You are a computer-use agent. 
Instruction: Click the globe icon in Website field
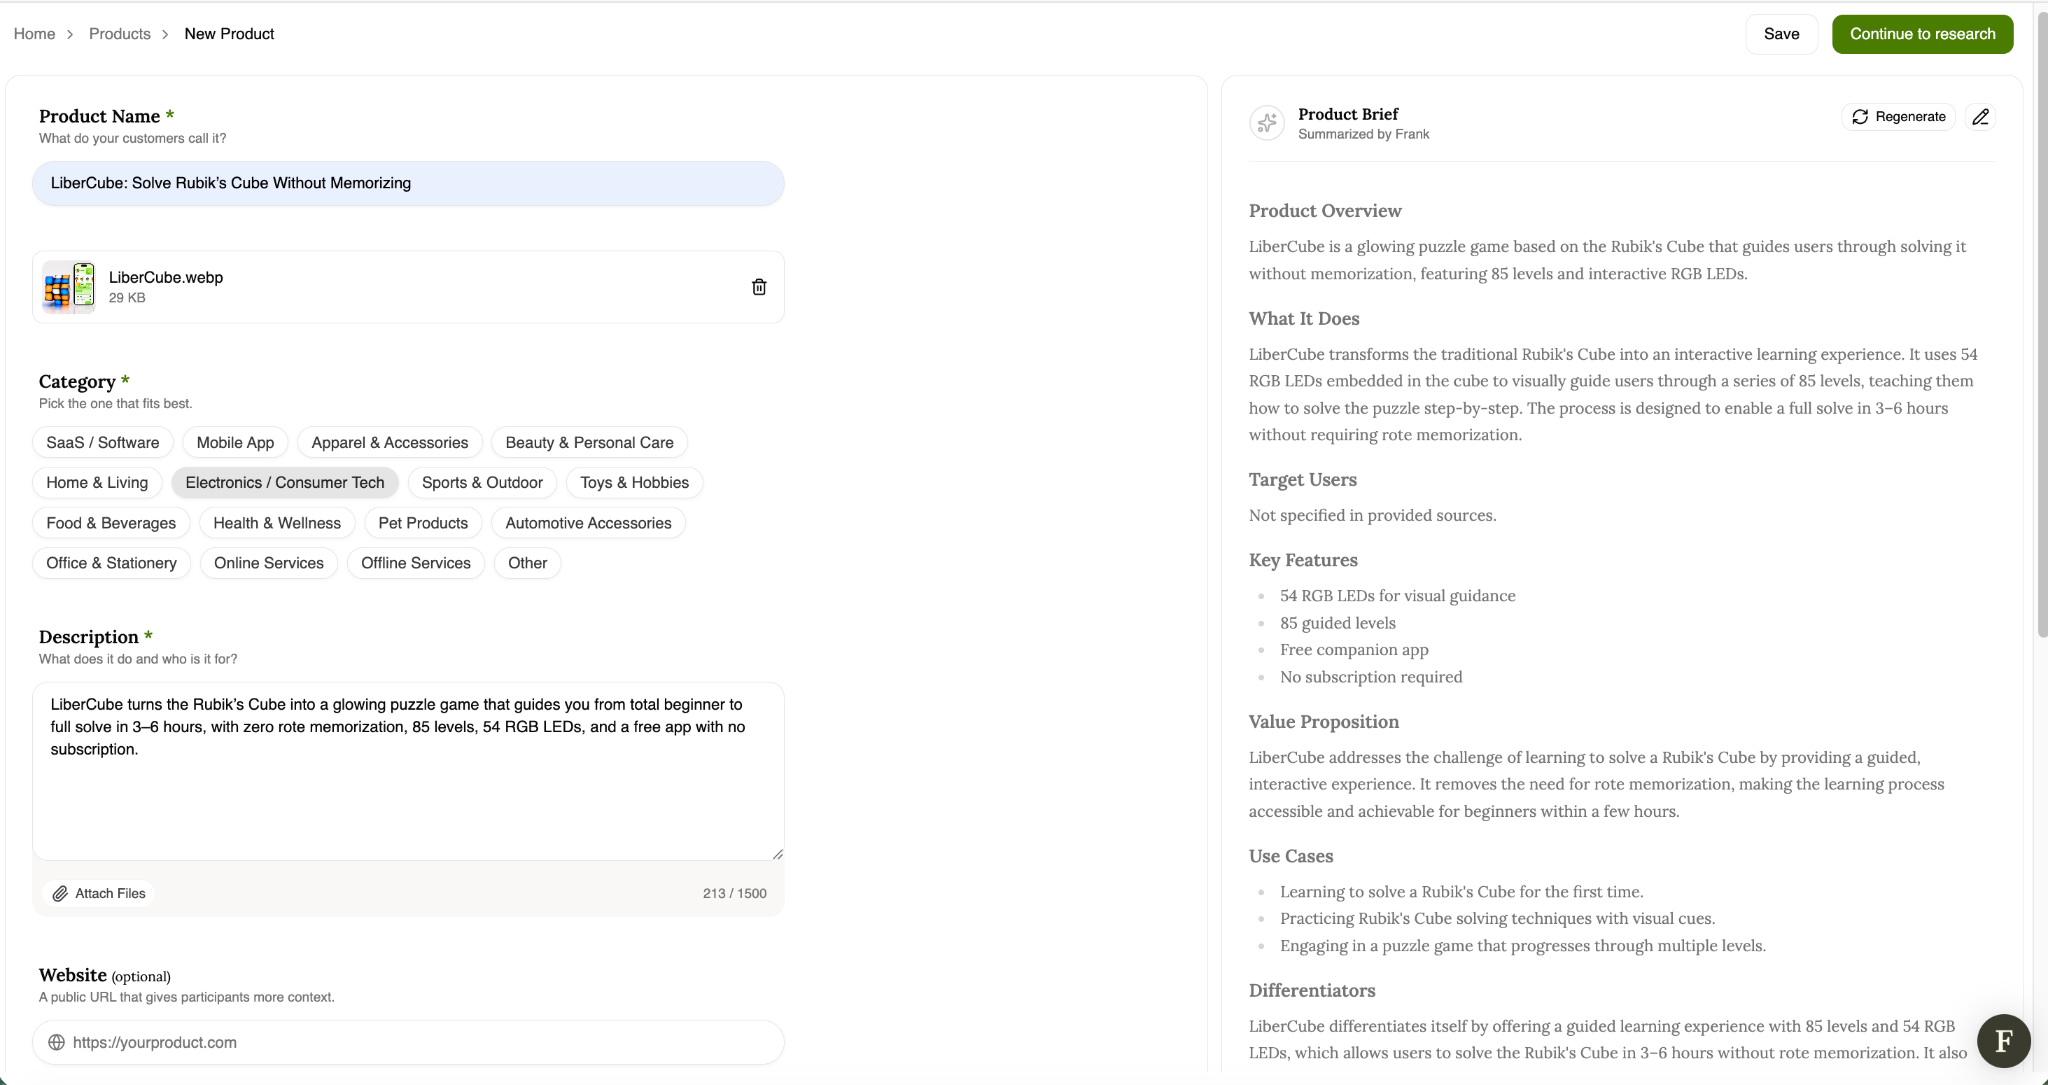coord(57,1042)
